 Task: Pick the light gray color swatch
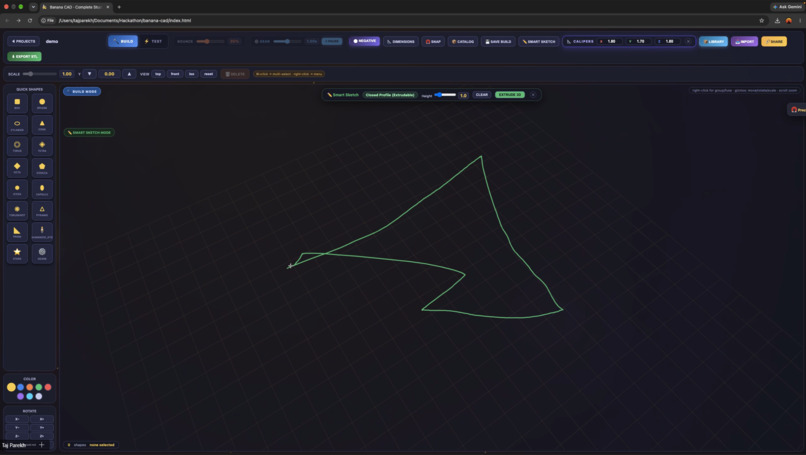coord(39,396)
